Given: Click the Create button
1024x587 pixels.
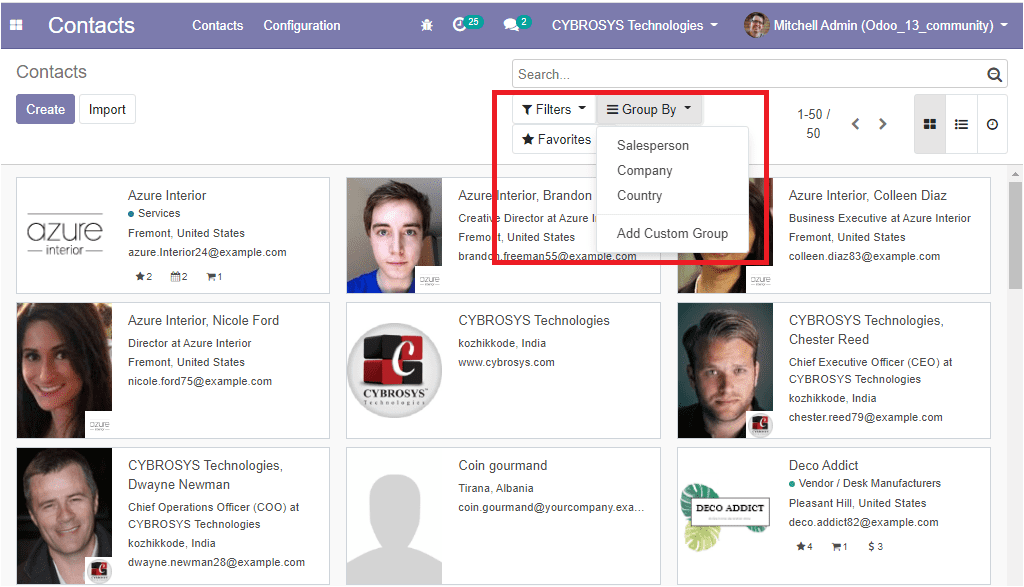Looking at the screenshot, I should pyautogui.click(x=46, y=109).
